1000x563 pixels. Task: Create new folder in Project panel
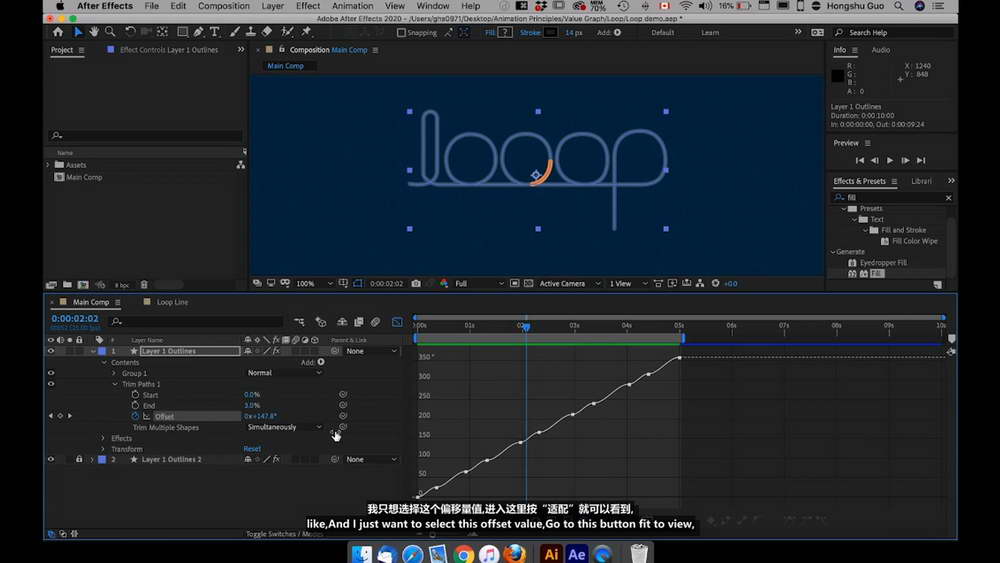67,285
